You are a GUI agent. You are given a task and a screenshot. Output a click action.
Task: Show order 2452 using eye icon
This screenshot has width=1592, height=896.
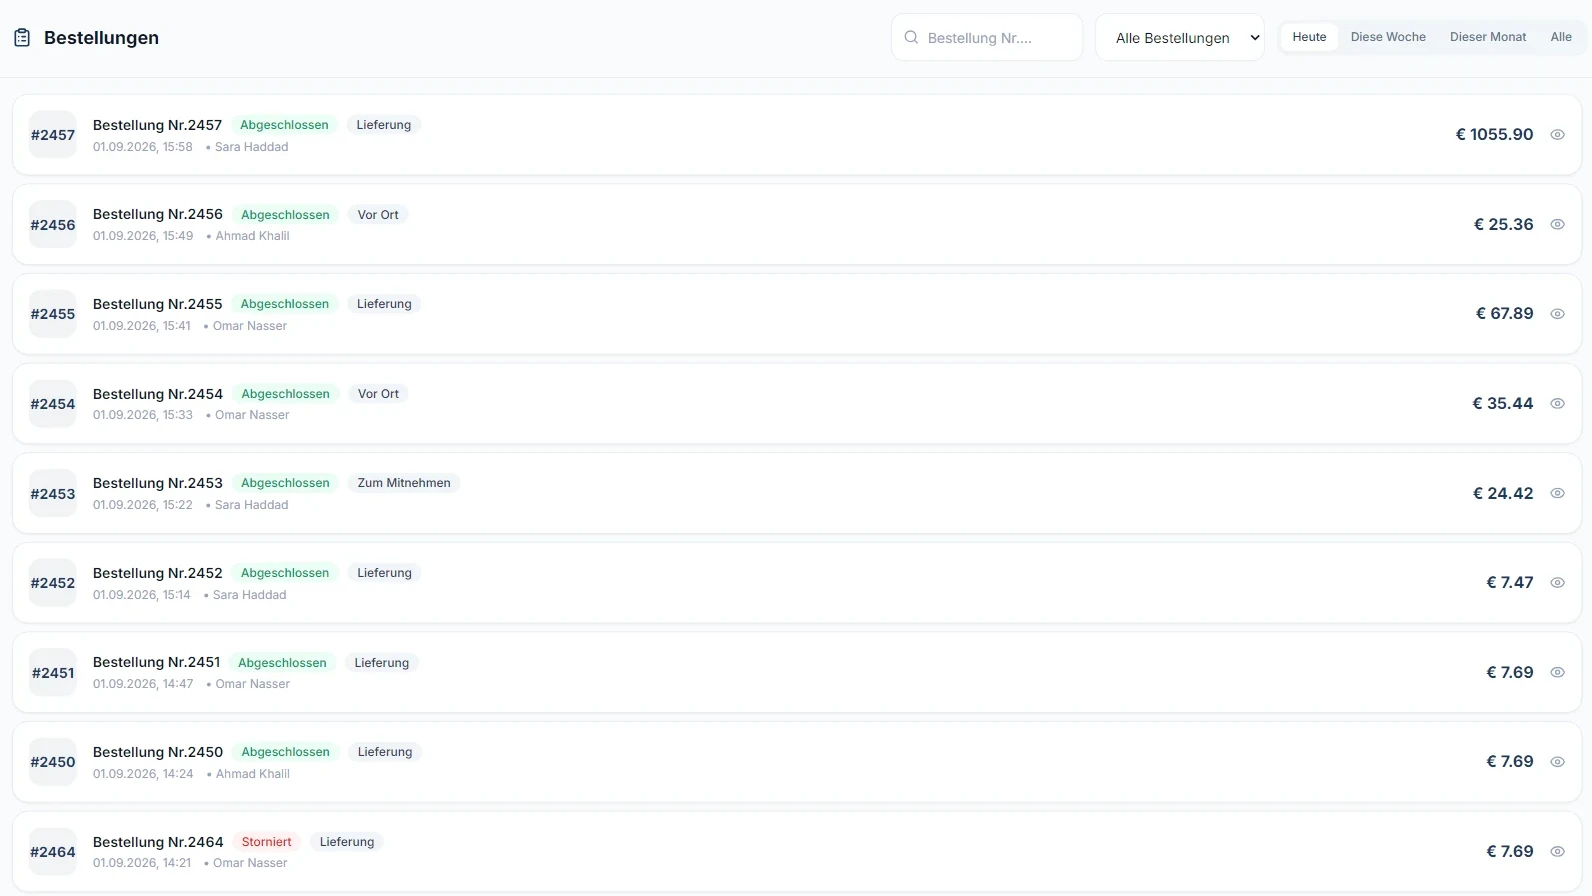point(1557,583)
